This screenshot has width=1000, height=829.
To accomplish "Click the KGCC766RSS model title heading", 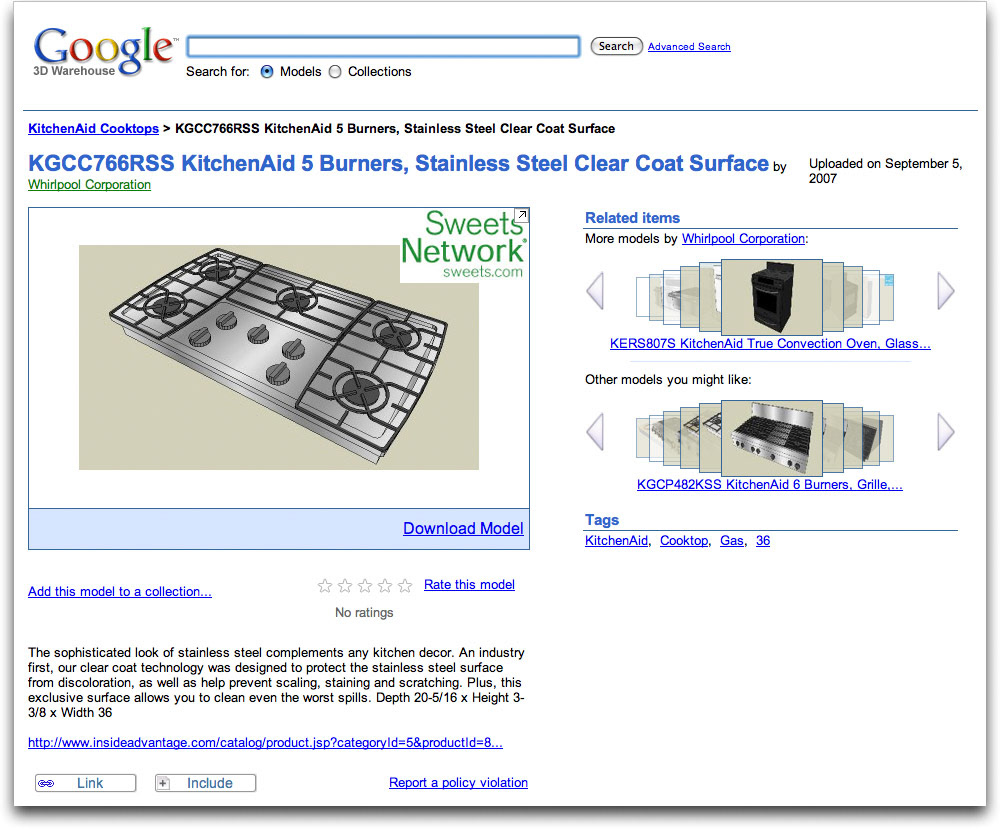I will (x=398, y=163).
